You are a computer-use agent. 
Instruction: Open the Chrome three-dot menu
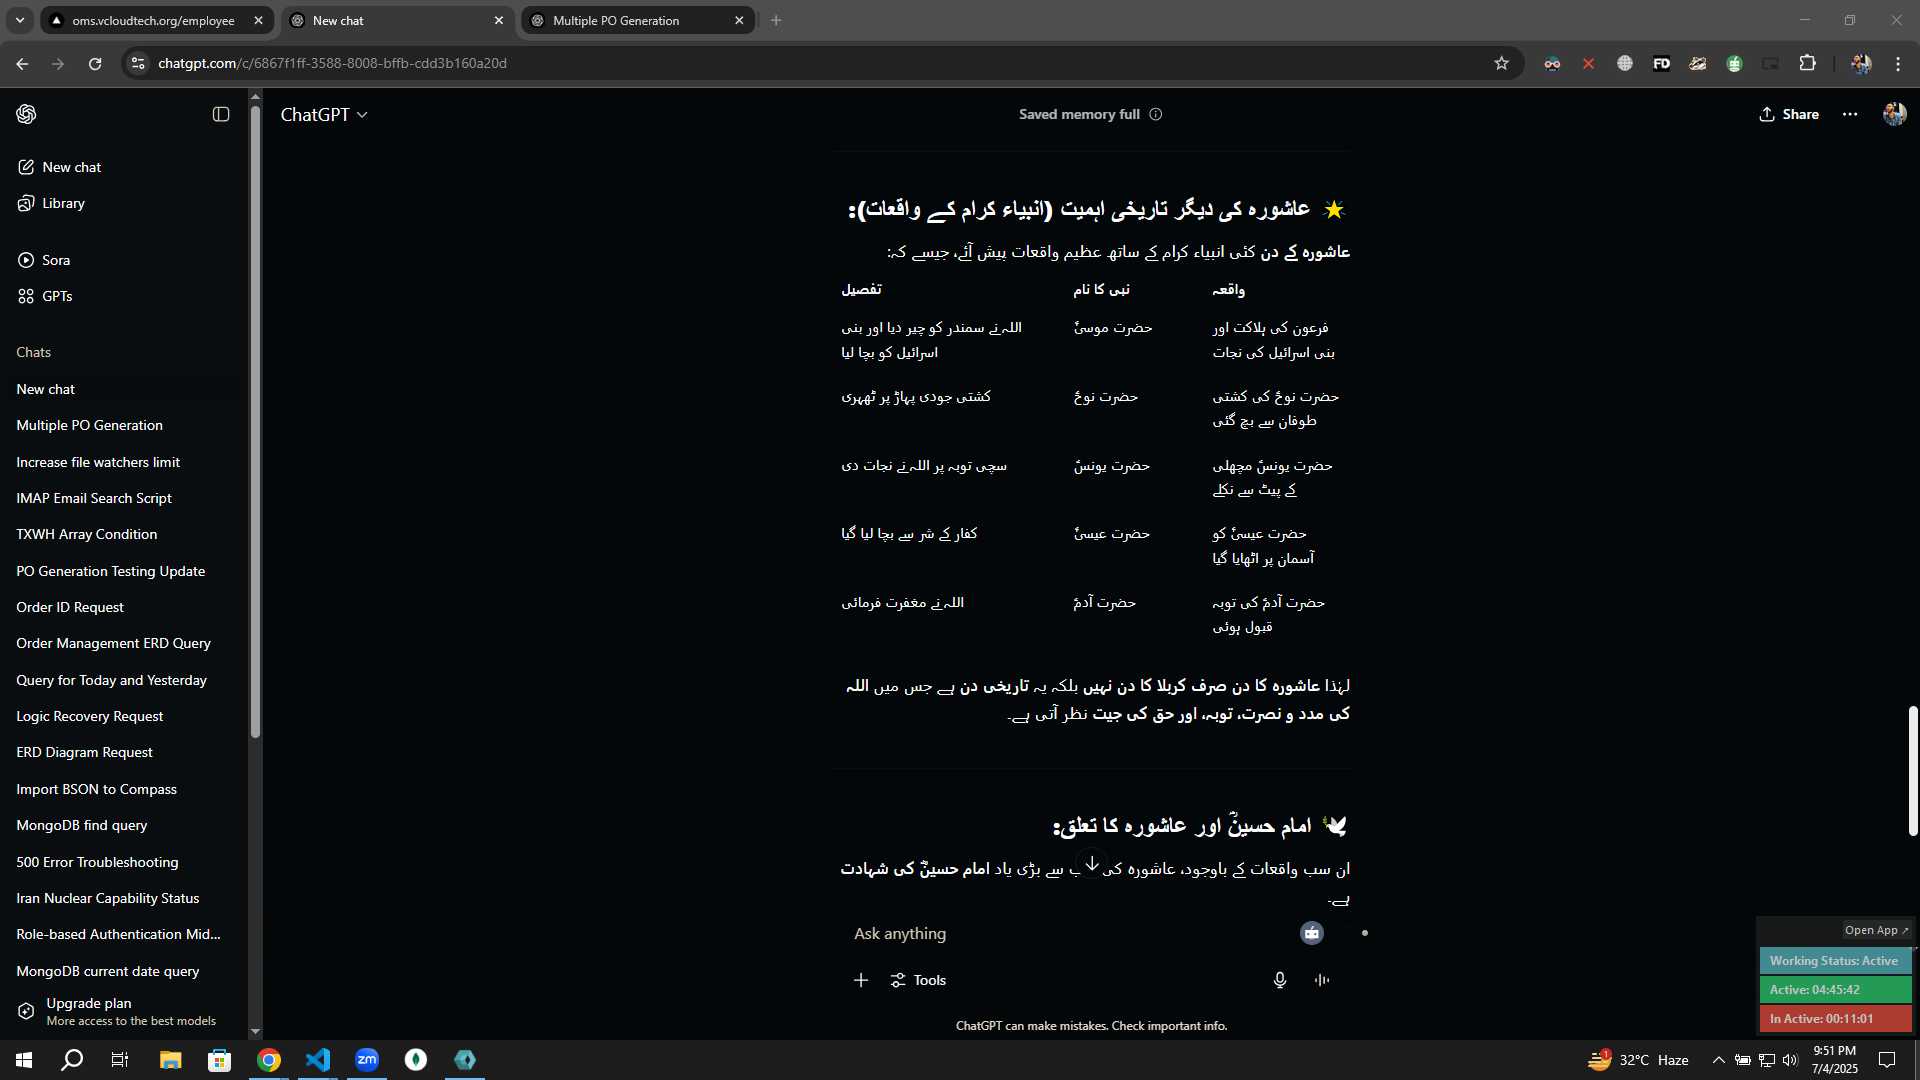click(x=1898, y=63)
